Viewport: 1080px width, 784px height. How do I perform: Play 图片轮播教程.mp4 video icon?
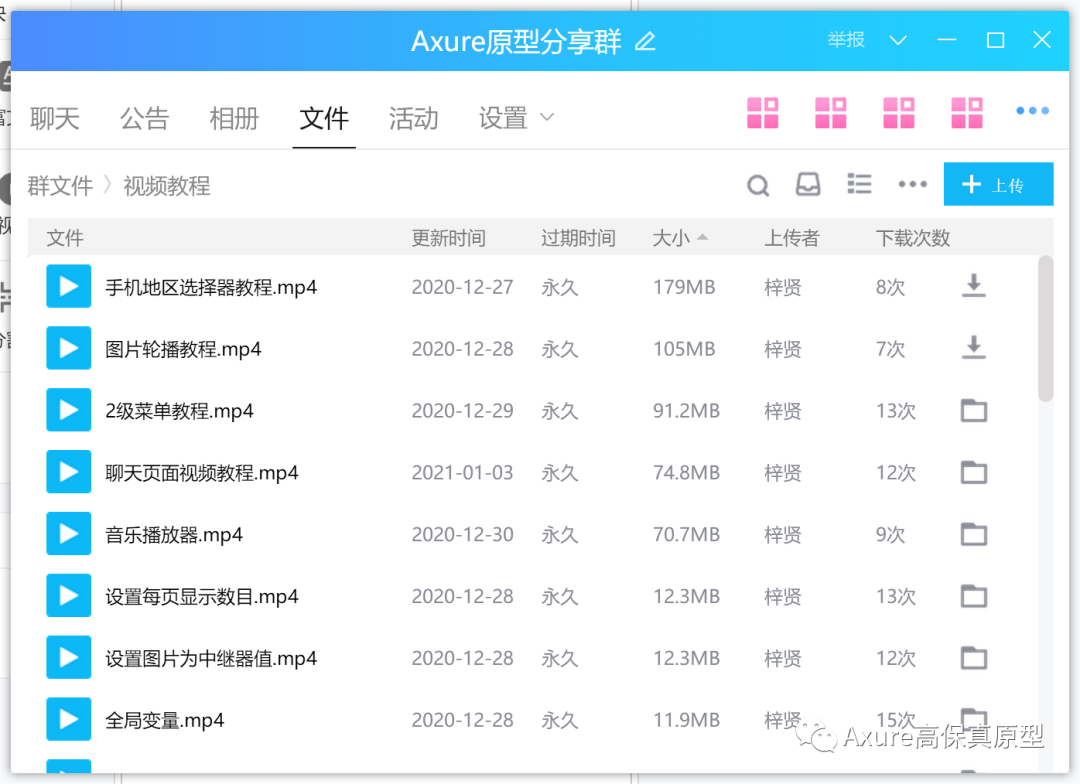(68, 348)
